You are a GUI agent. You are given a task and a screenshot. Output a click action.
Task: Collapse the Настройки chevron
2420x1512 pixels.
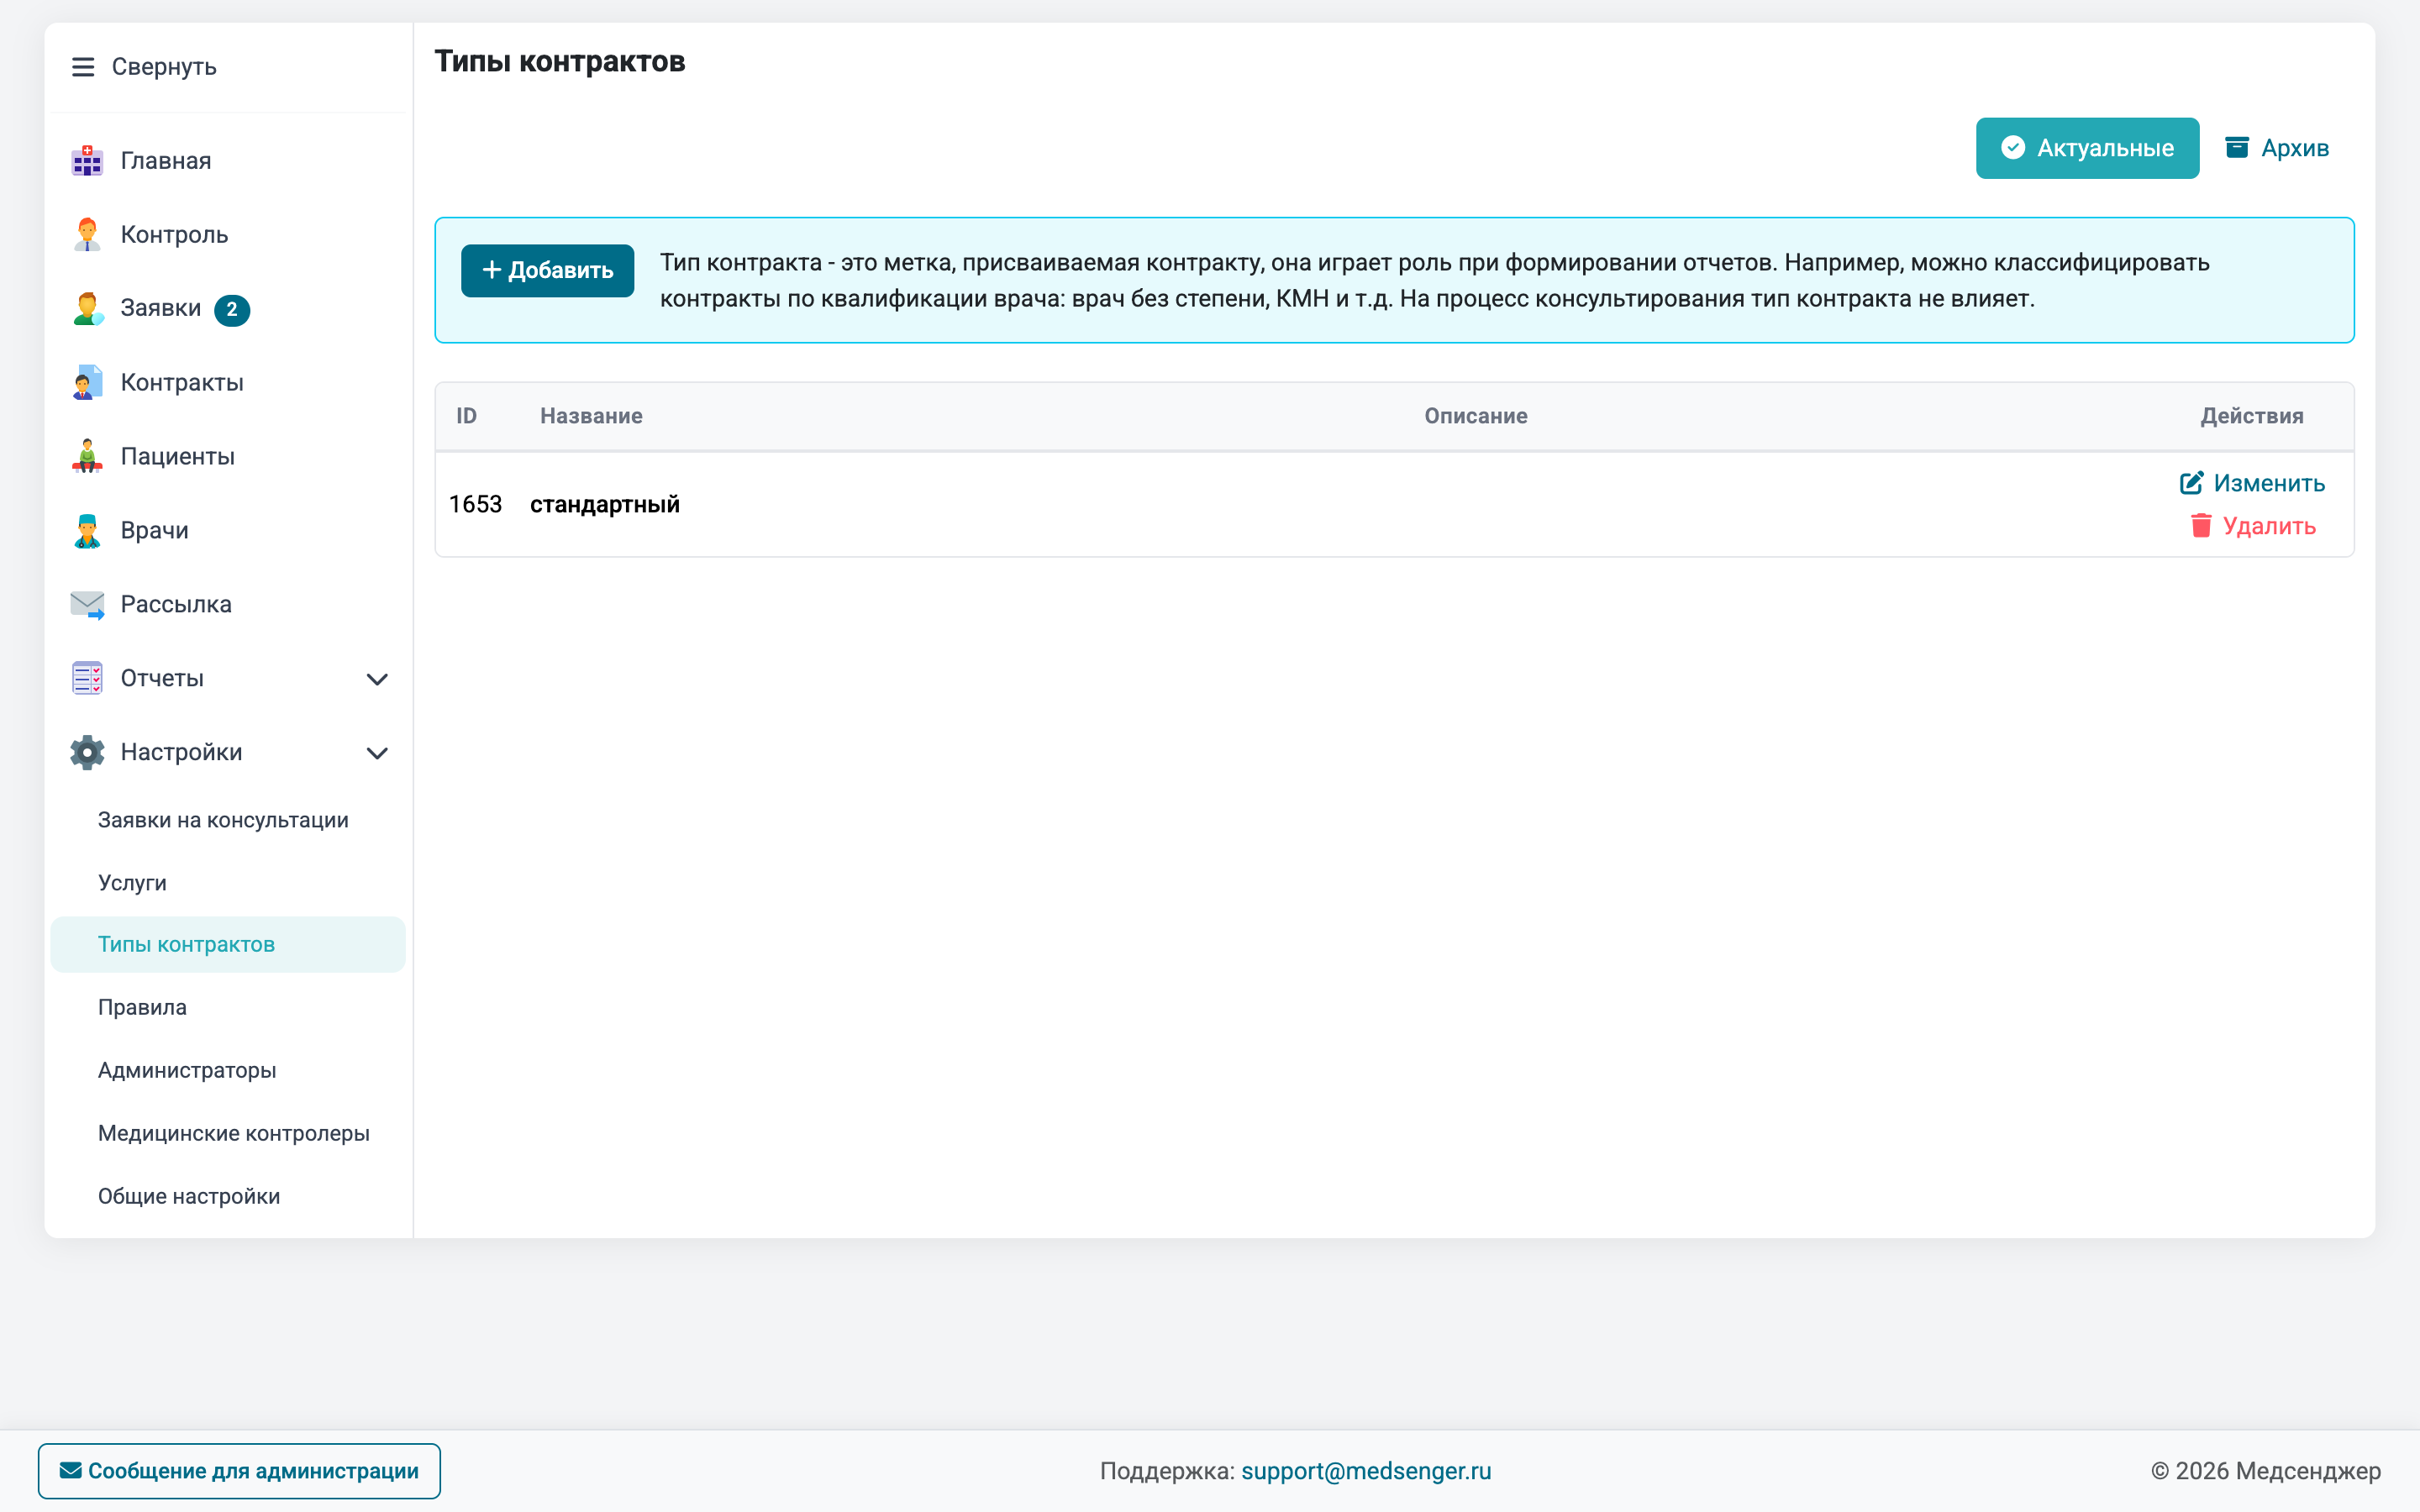(377, 753)
